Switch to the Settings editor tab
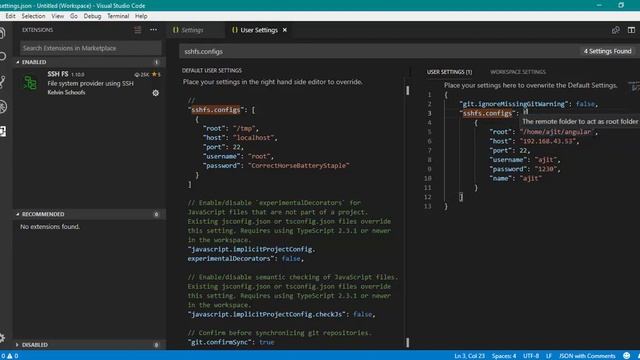This screenshot has width=640, height=360. (x=196, y=30)
